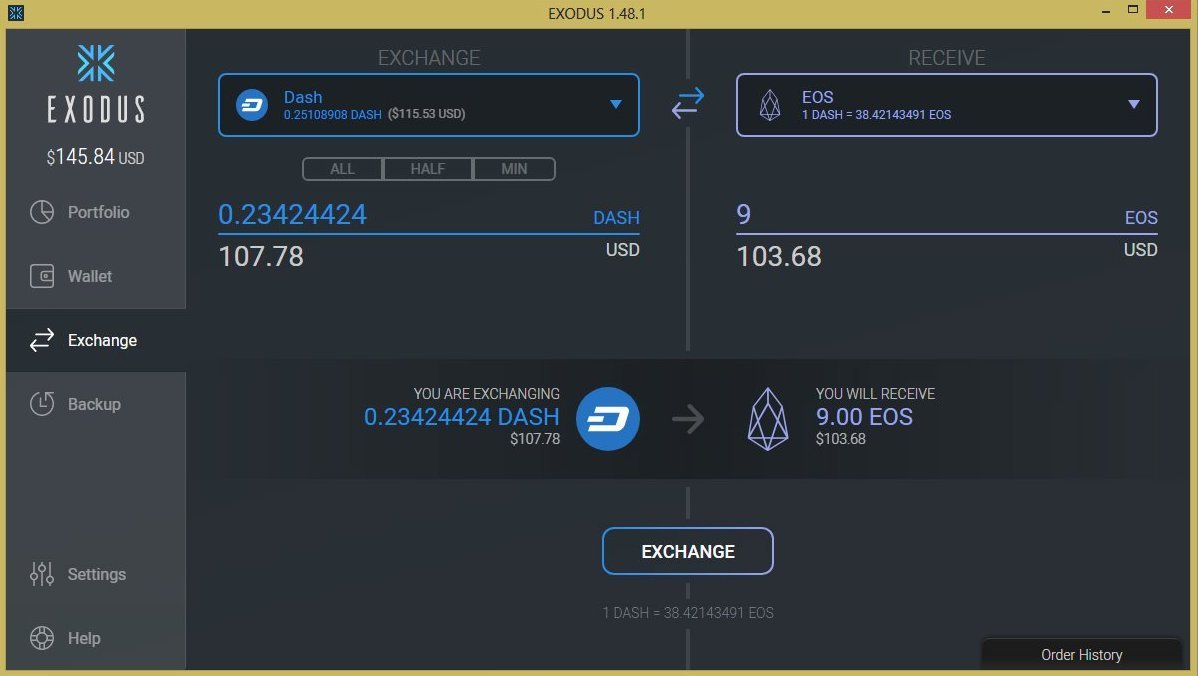Click the EOS coin icon in selector
This screenshot has height=676, width=1198.
pyautogui.click(x=770, y=105)
